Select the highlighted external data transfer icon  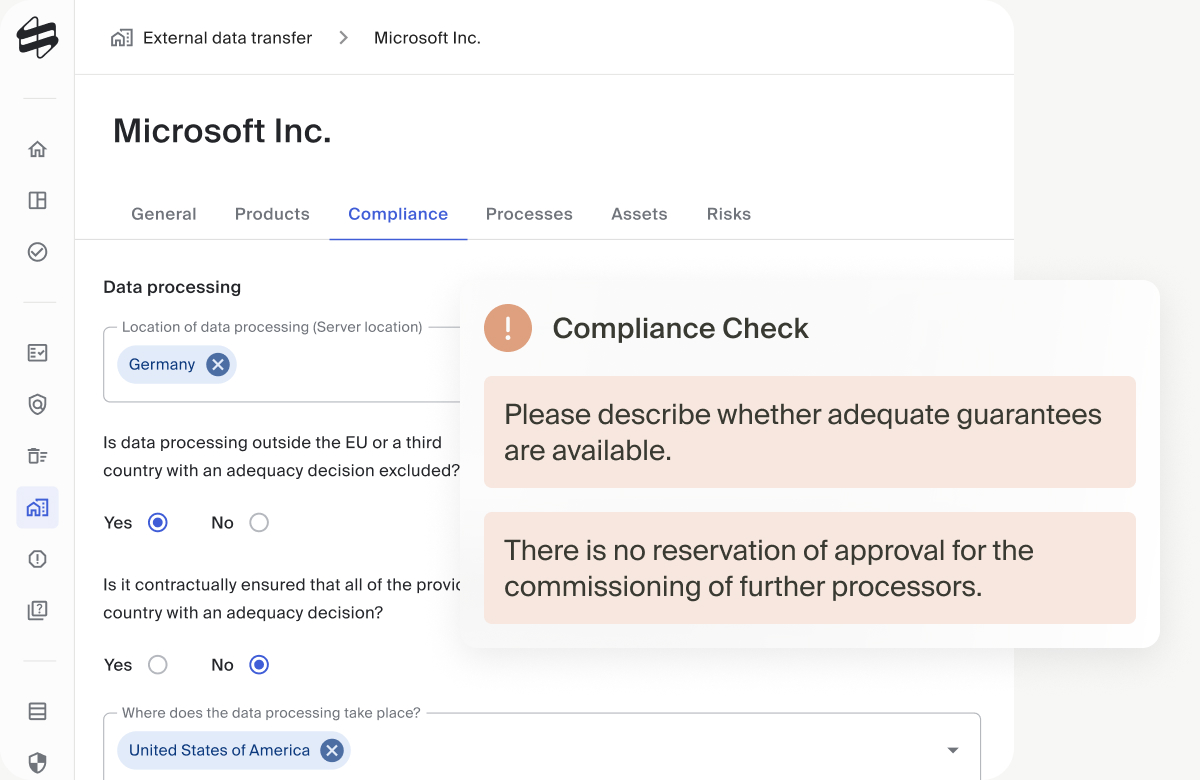pos(37,508)
